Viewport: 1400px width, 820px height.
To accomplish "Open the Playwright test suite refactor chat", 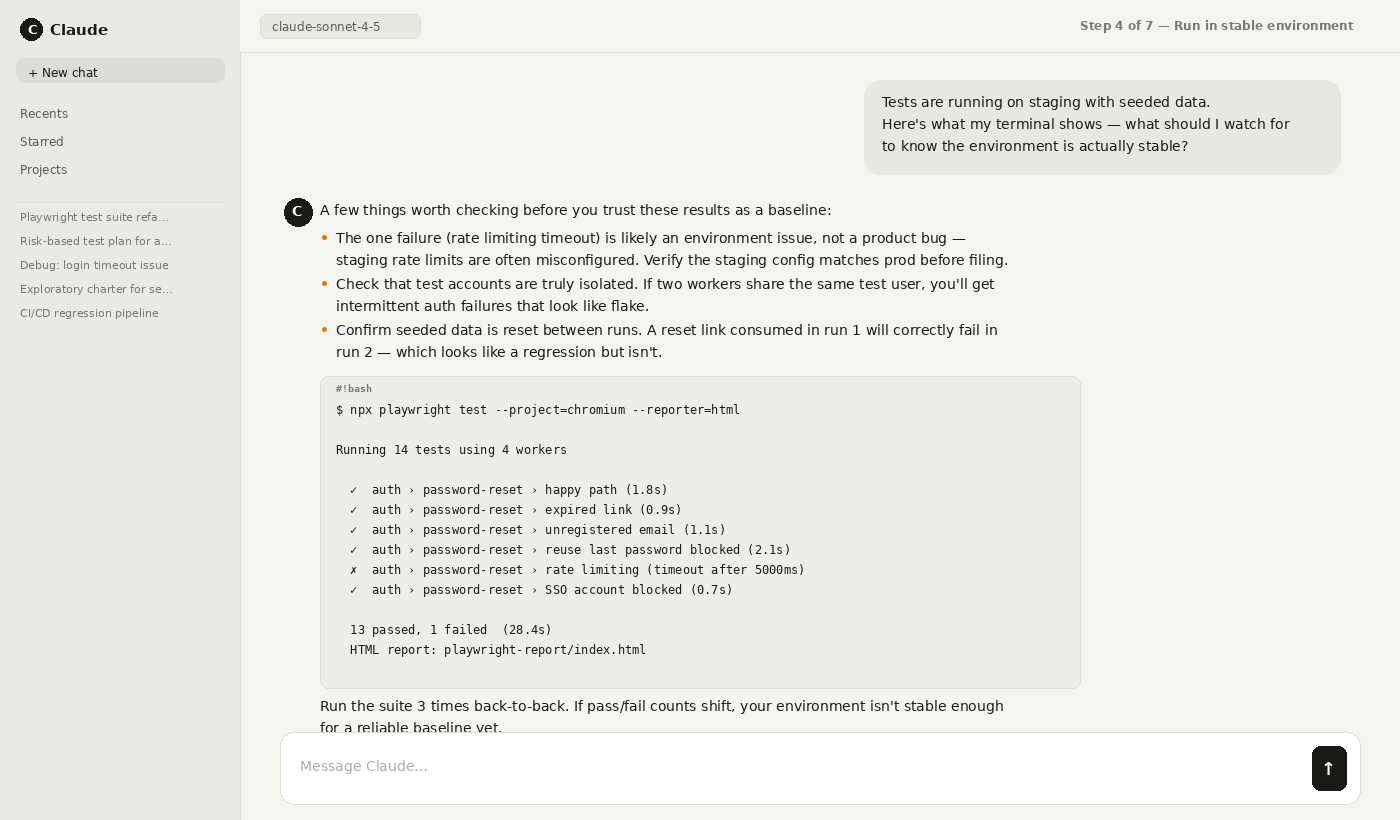I will point(94,217).
